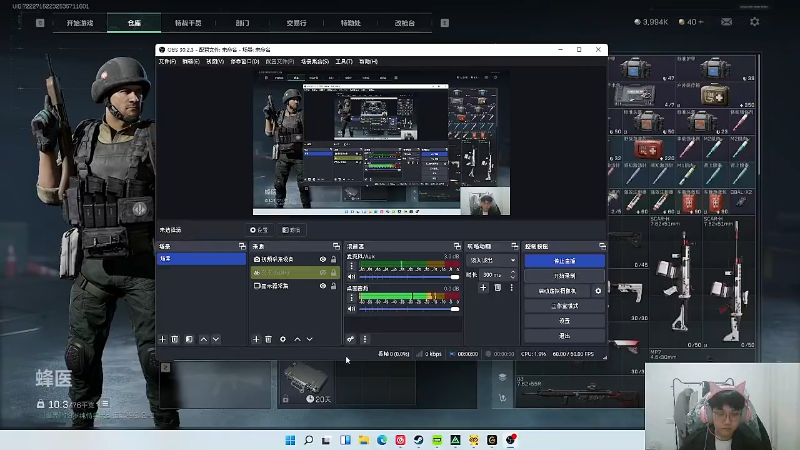Open OBS File (F) menu

[167, 61]
